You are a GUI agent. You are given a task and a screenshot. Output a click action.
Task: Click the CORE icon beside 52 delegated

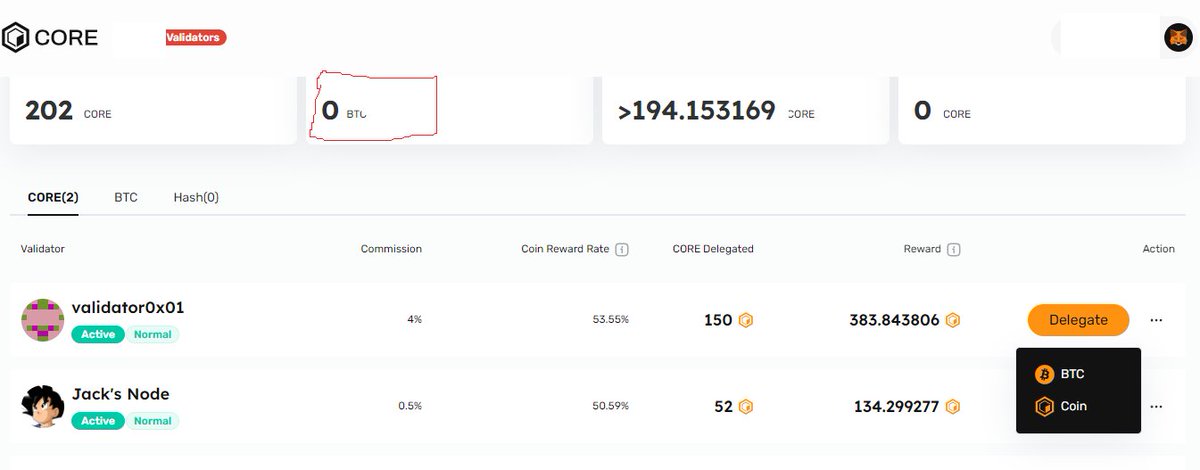click(745, 407)
